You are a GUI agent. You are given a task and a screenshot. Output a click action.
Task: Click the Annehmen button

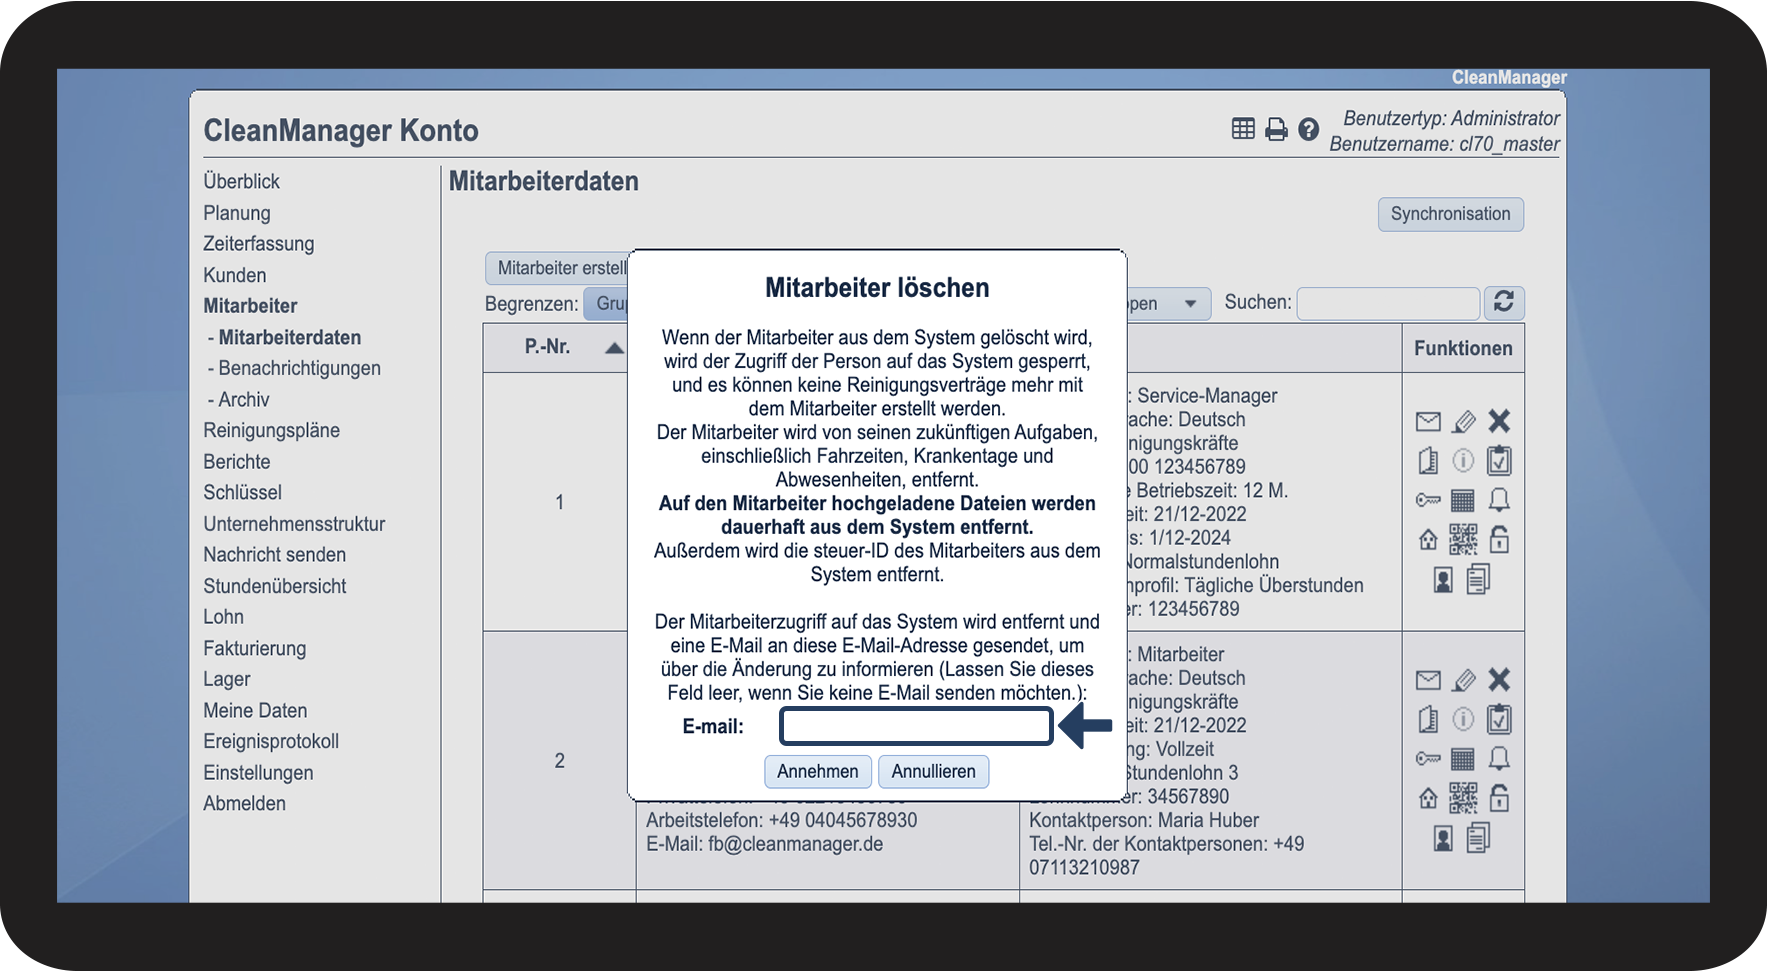817,771
